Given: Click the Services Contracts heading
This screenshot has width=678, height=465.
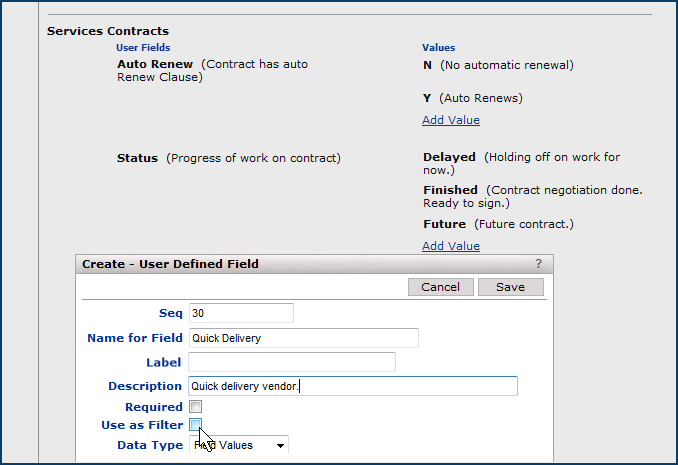Looking at the screenshot, I should pyautogui.click(x=108, y=32).
